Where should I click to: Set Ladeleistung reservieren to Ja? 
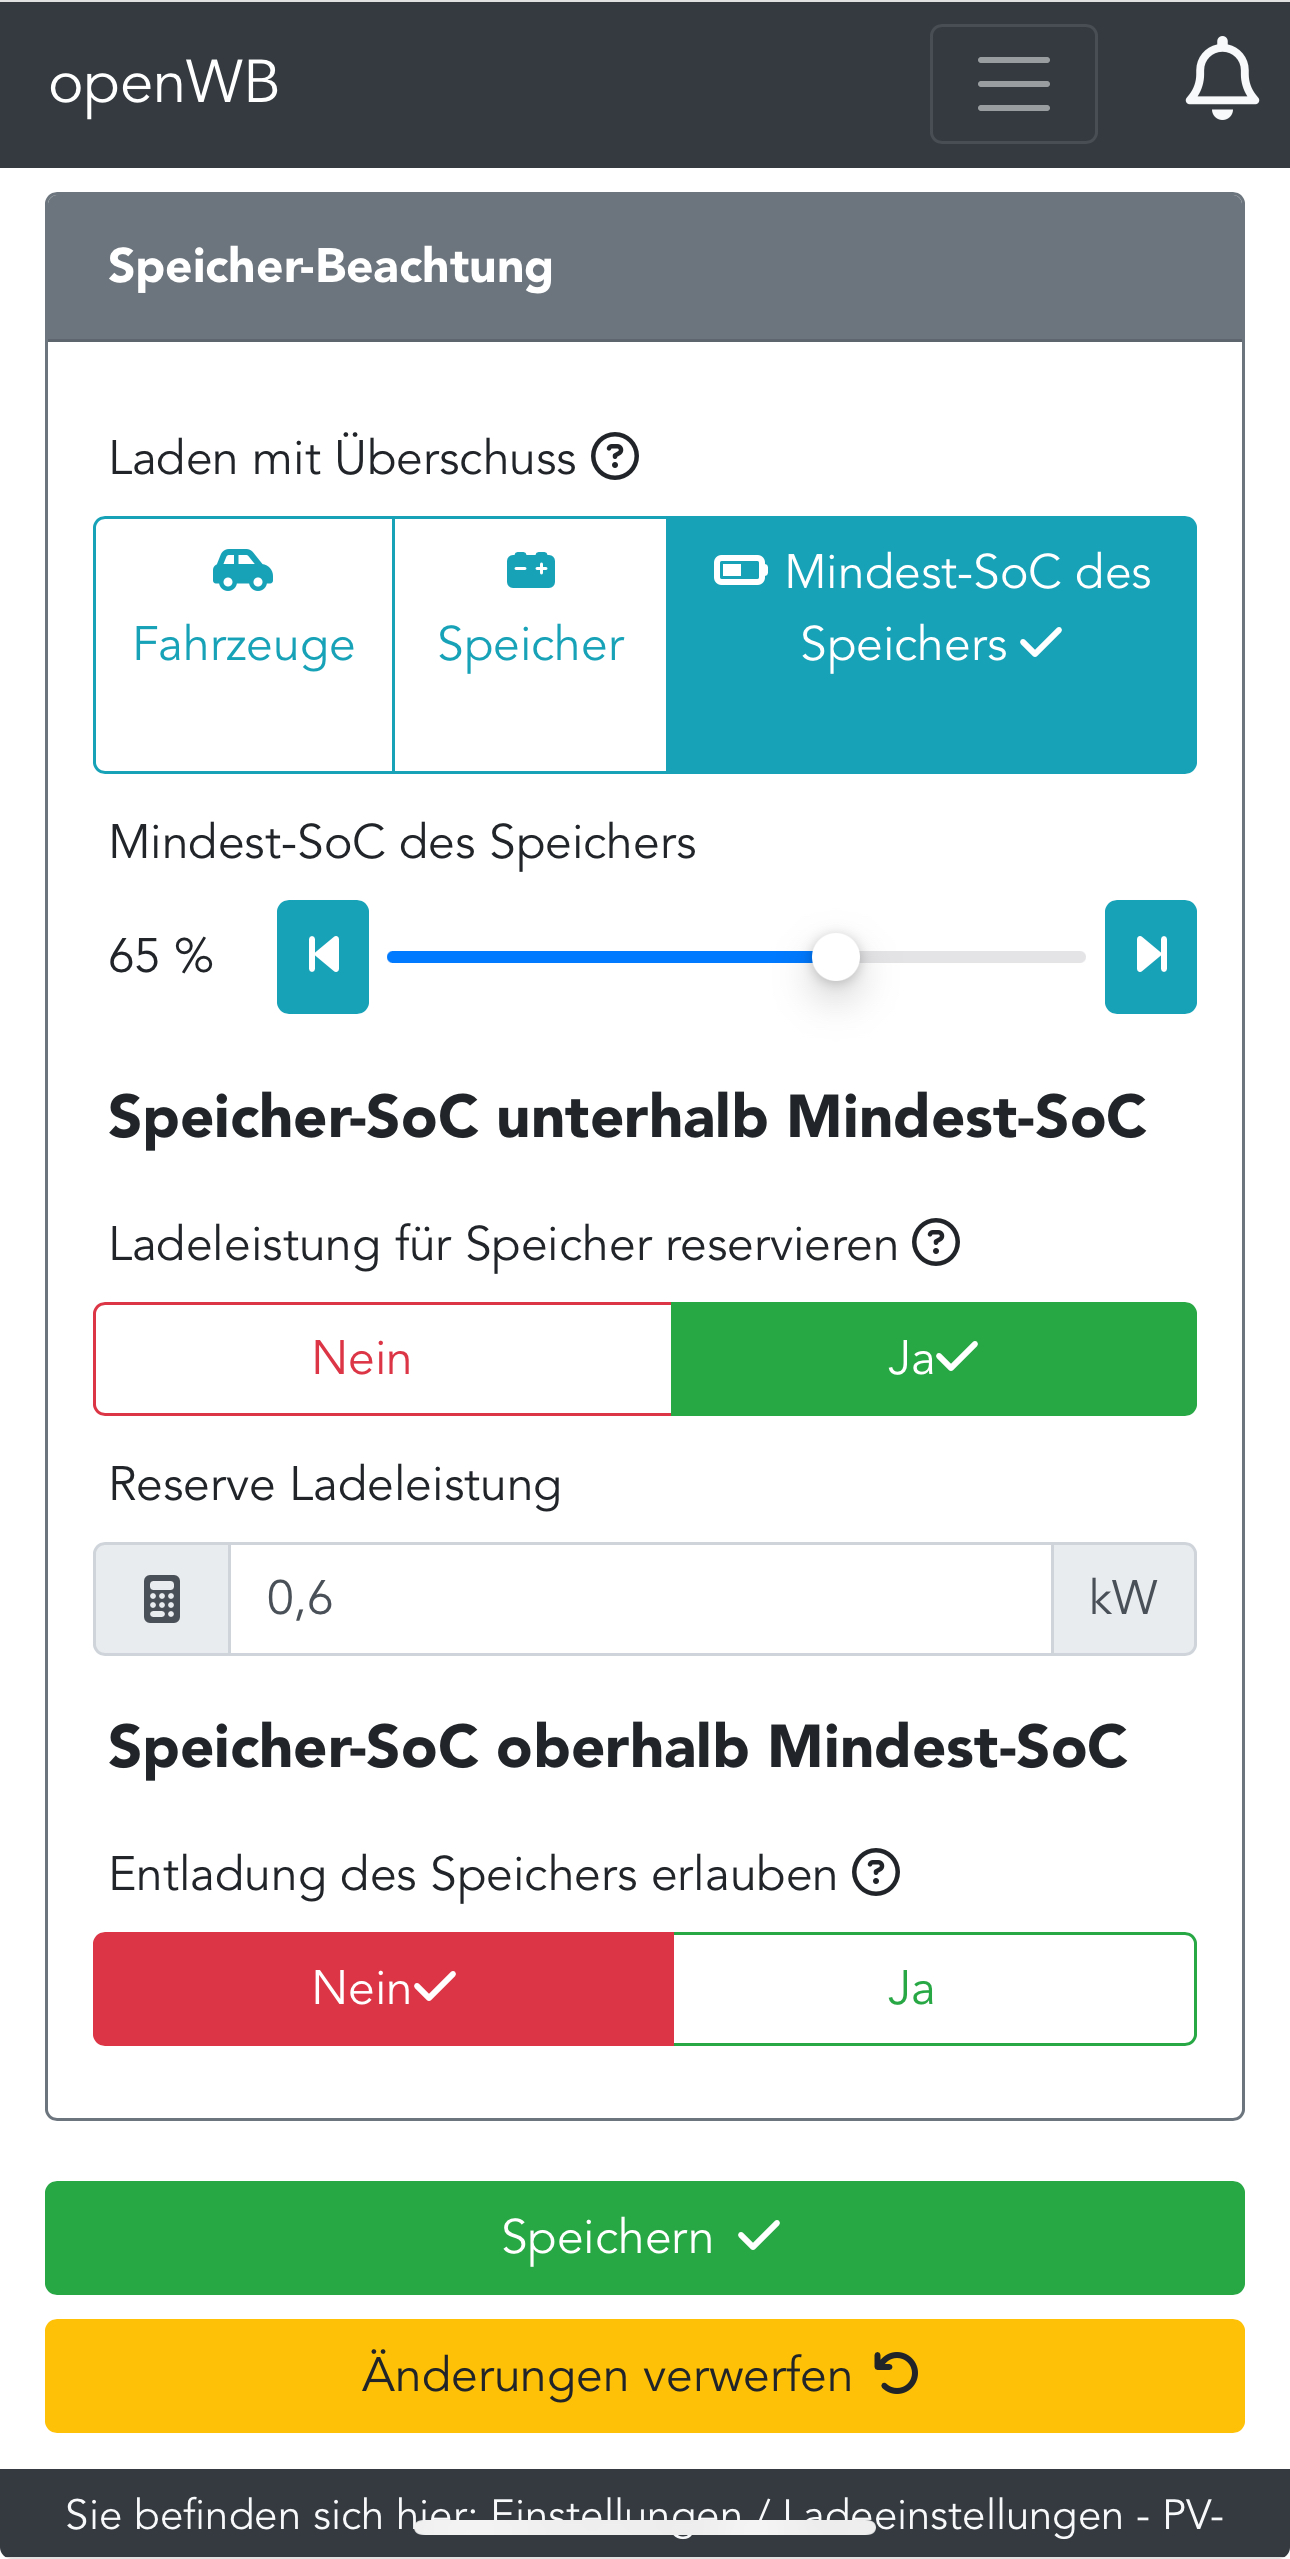[x=933, y=1358]
